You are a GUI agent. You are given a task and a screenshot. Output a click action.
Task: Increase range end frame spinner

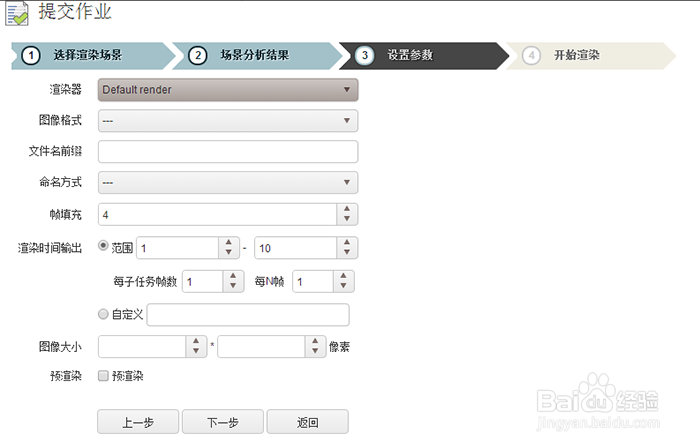click(347, 242)
